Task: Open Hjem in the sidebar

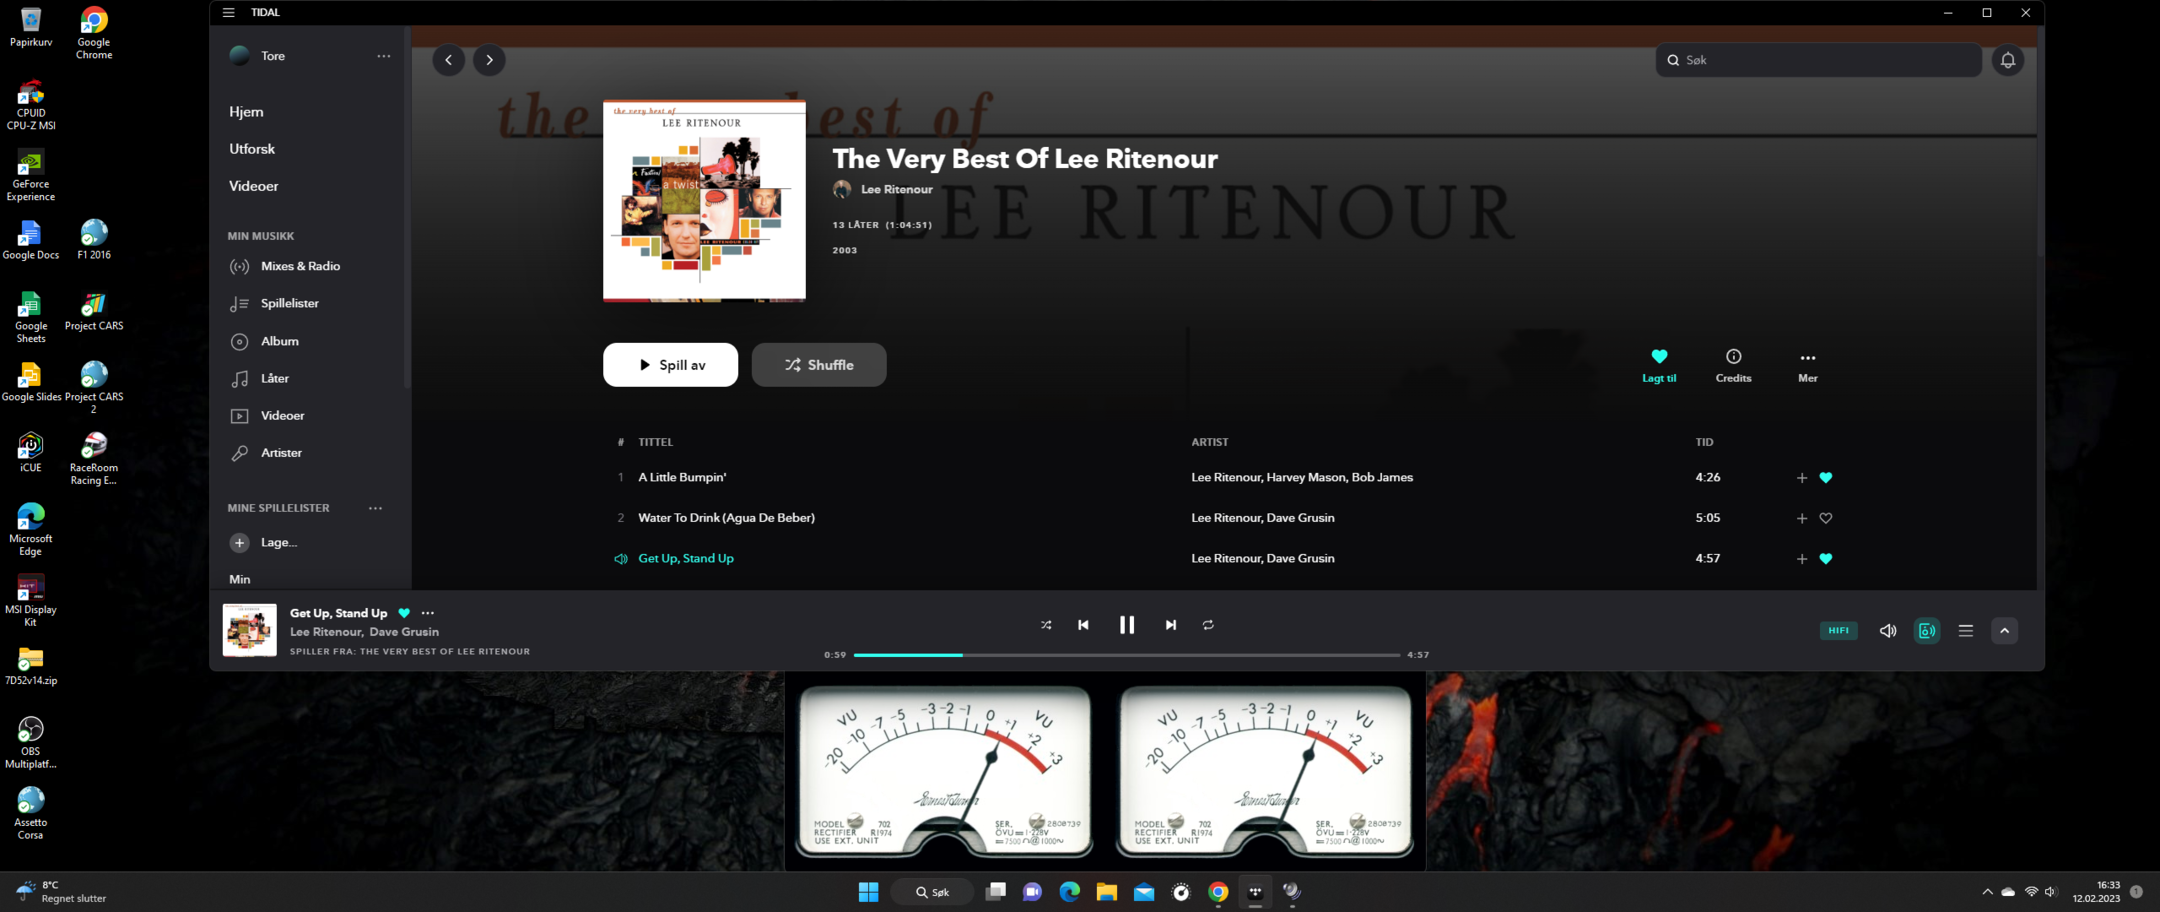Action: pyautogui.click(x=246, y=112)
